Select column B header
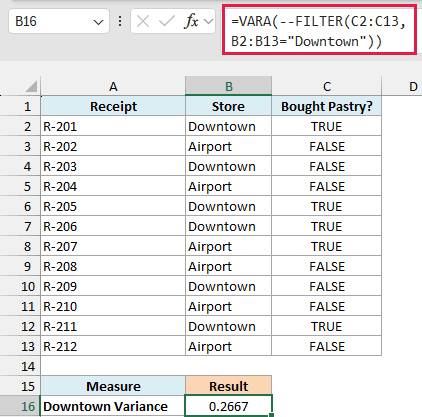 (229, 86)
